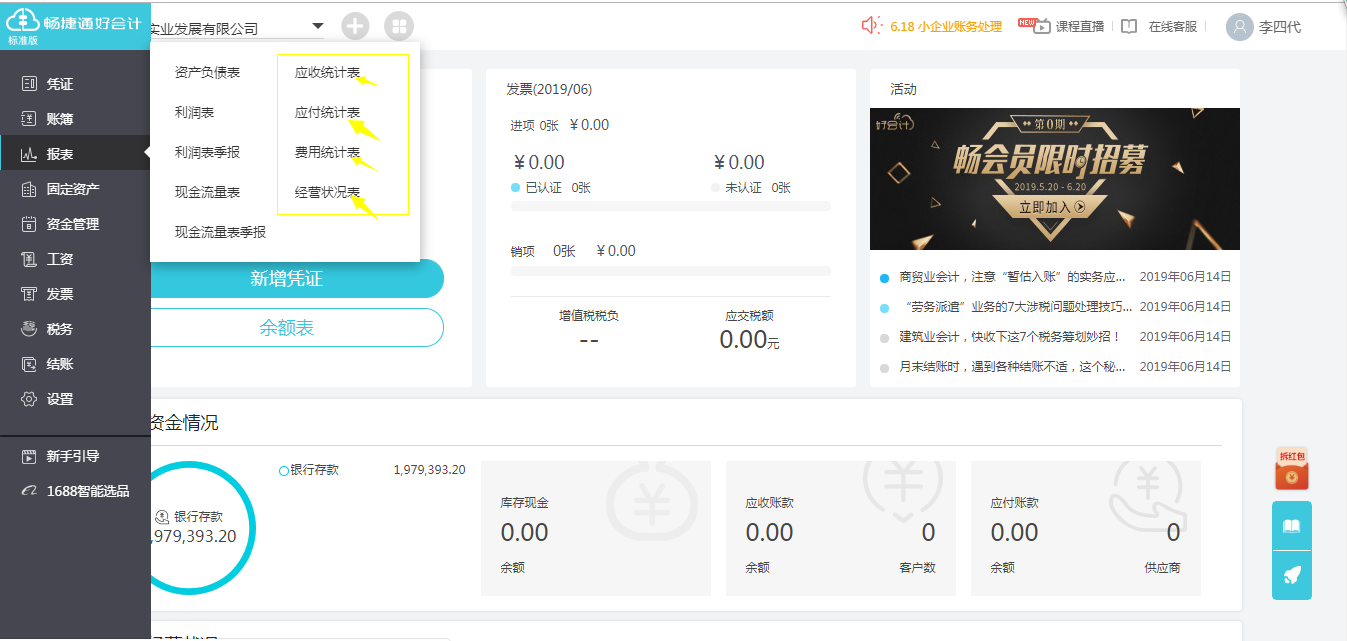
Task: Click the open book help icon on right
Action: (1291, 526)
